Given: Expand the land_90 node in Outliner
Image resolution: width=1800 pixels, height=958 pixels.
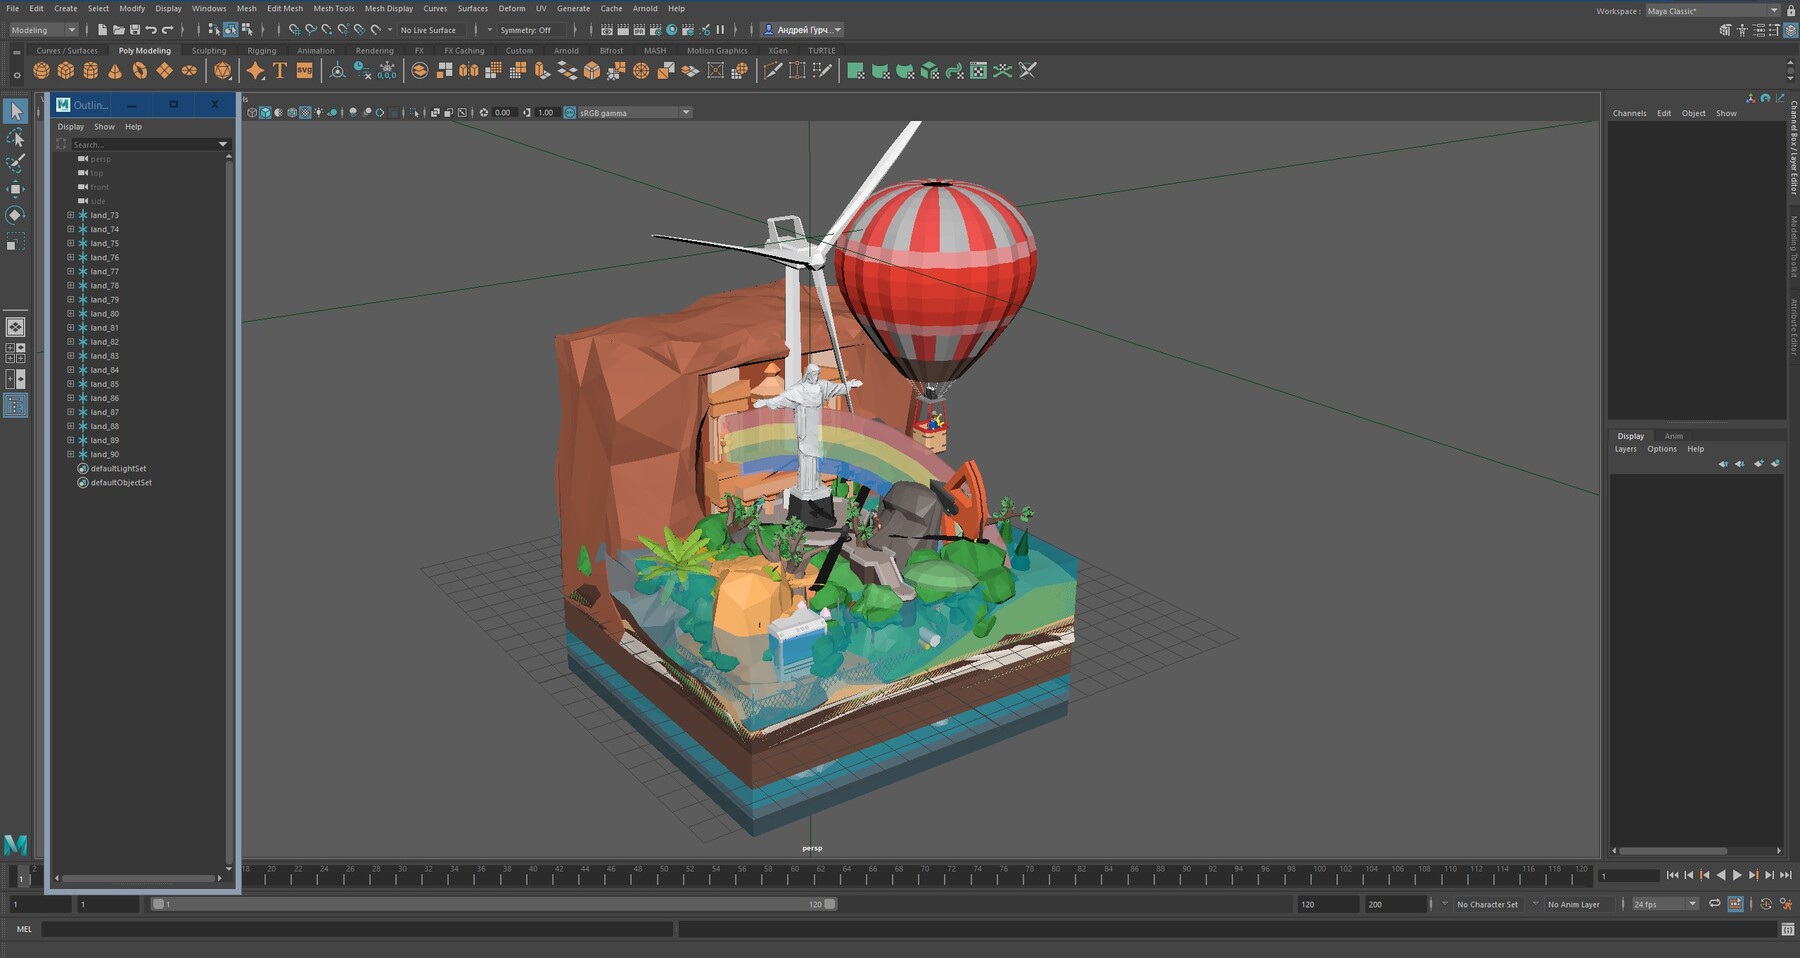Looking at the screenshot, I should click(x=71, y=454).
